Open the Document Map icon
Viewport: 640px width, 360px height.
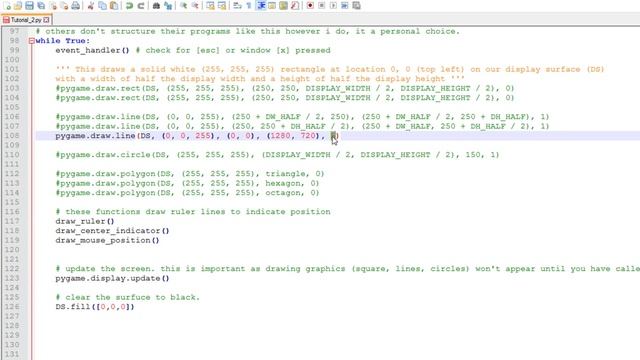[283, 6]
